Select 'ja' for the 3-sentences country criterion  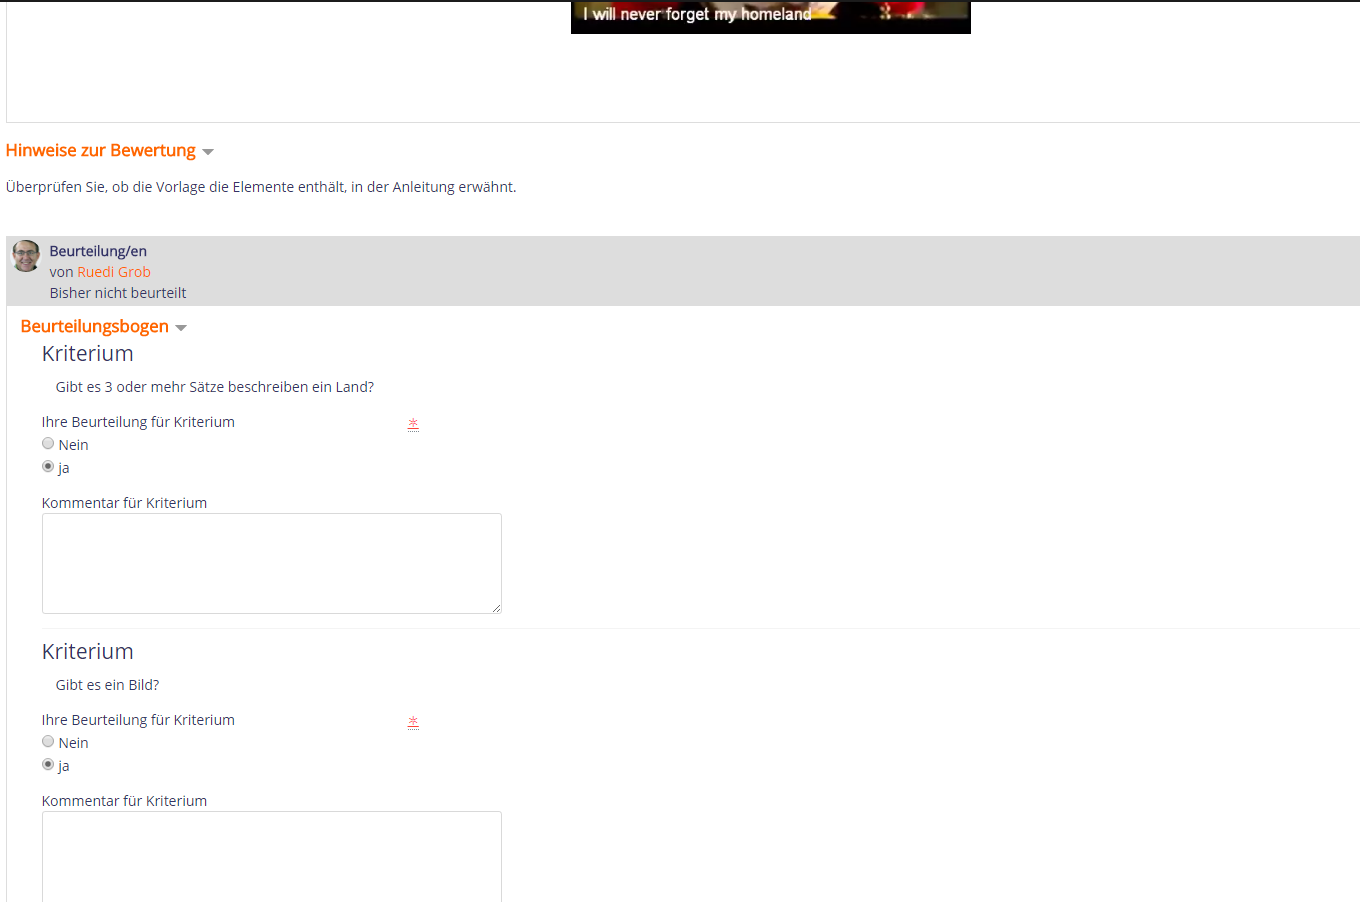48,466
